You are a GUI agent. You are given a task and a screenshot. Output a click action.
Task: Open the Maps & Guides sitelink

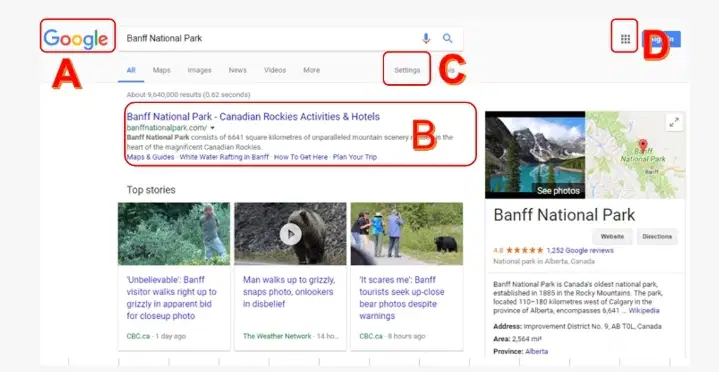click(x=150, y=157)
